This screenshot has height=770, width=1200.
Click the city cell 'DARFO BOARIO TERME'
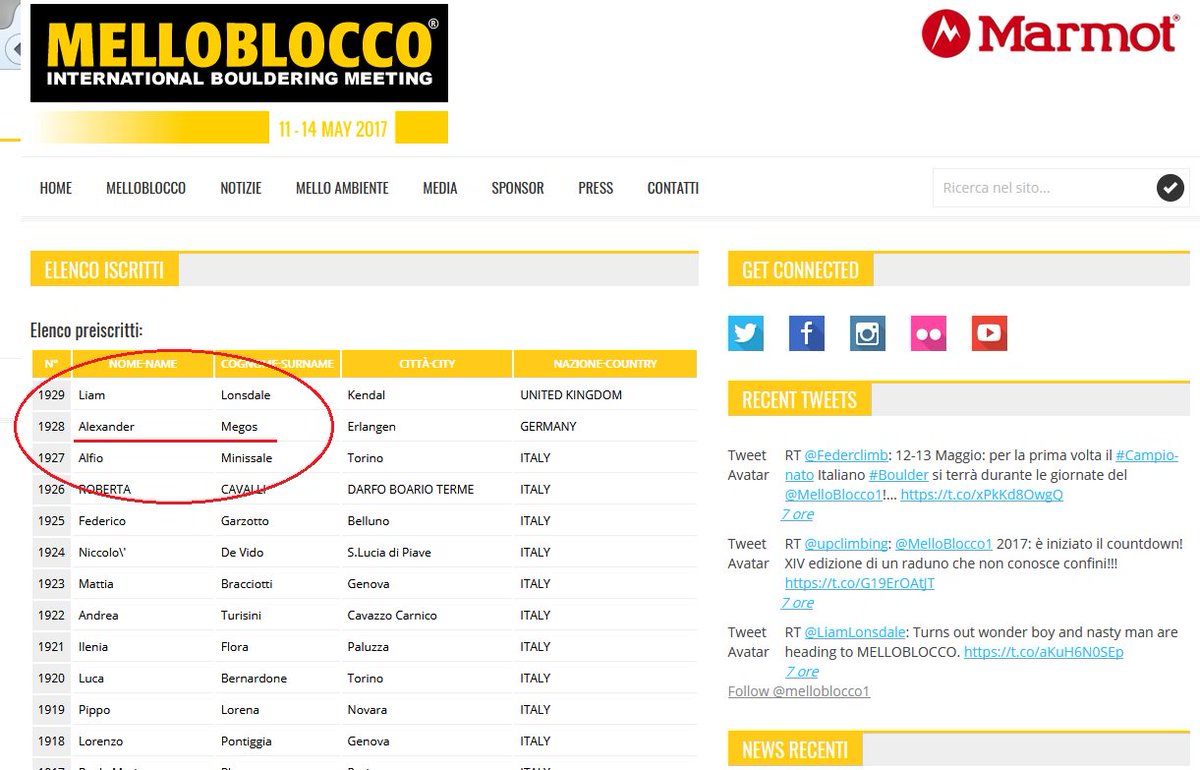(x=410, y=489)
